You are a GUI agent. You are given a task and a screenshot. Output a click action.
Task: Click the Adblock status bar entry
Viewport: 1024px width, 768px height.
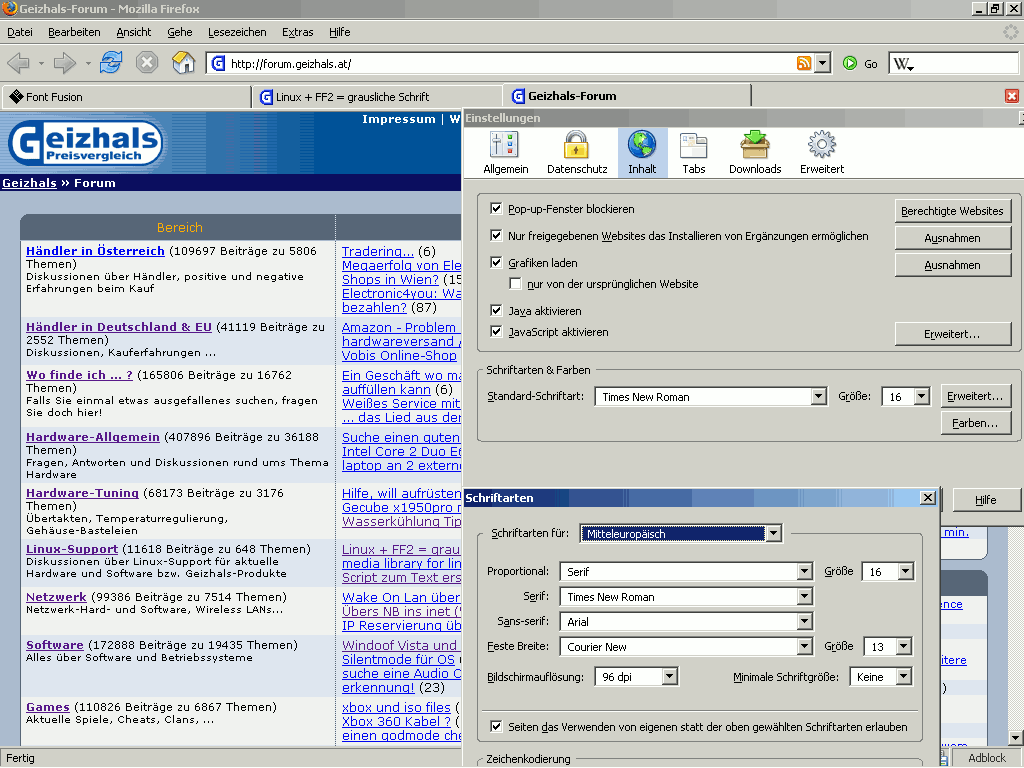tap(987, 758)
